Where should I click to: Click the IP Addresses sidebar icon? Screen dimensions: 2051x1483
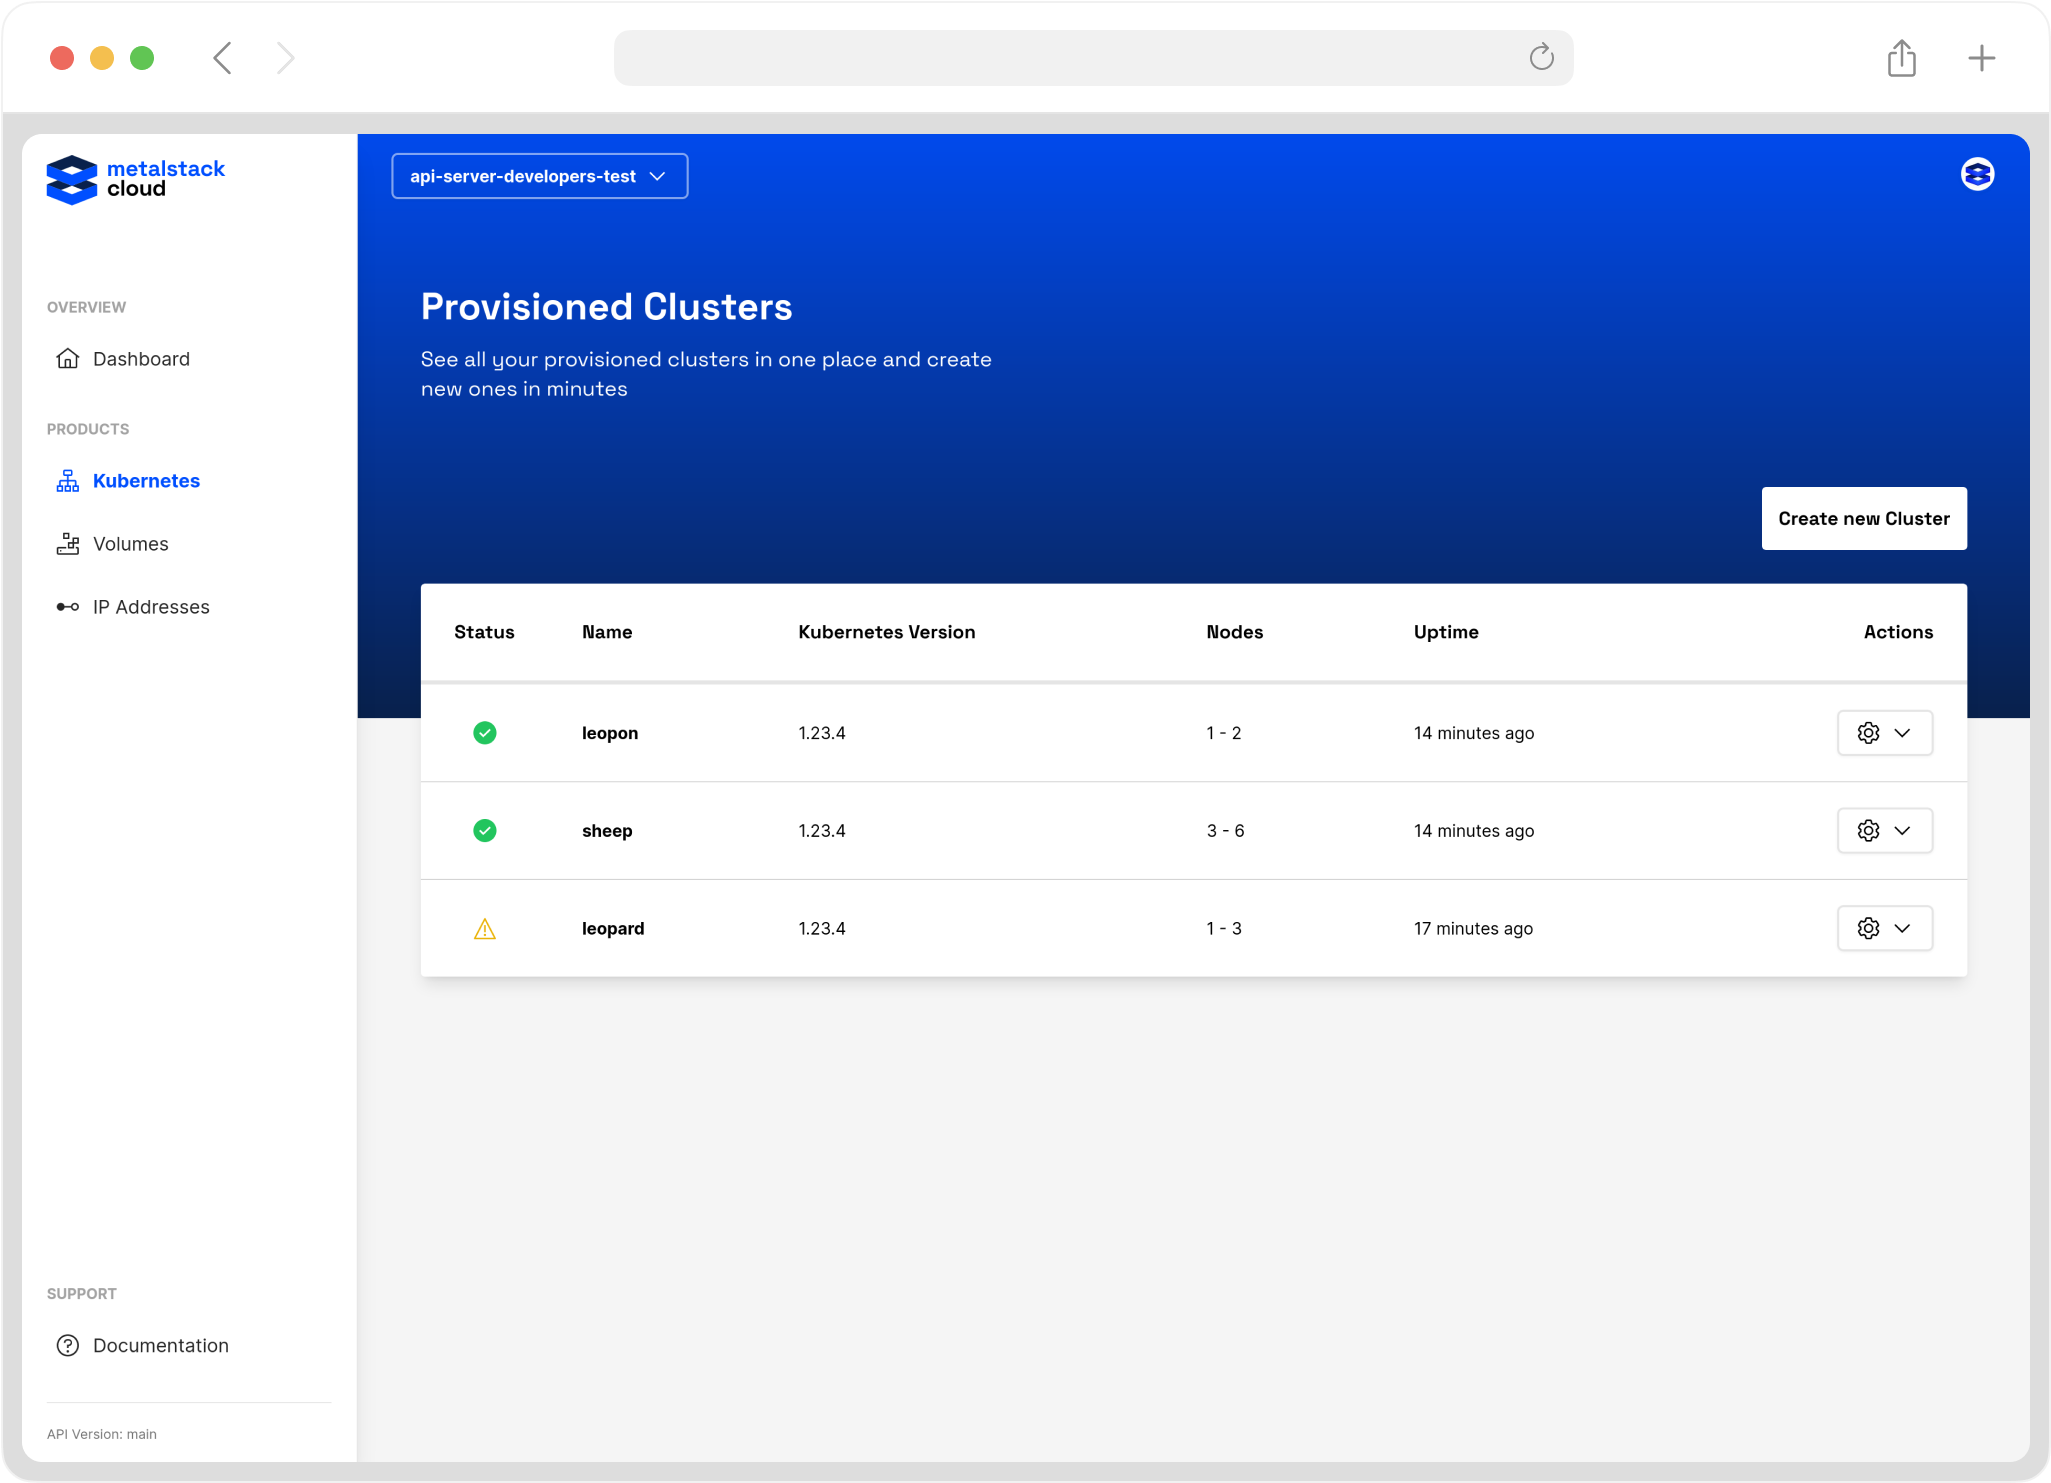click(67, 606)
